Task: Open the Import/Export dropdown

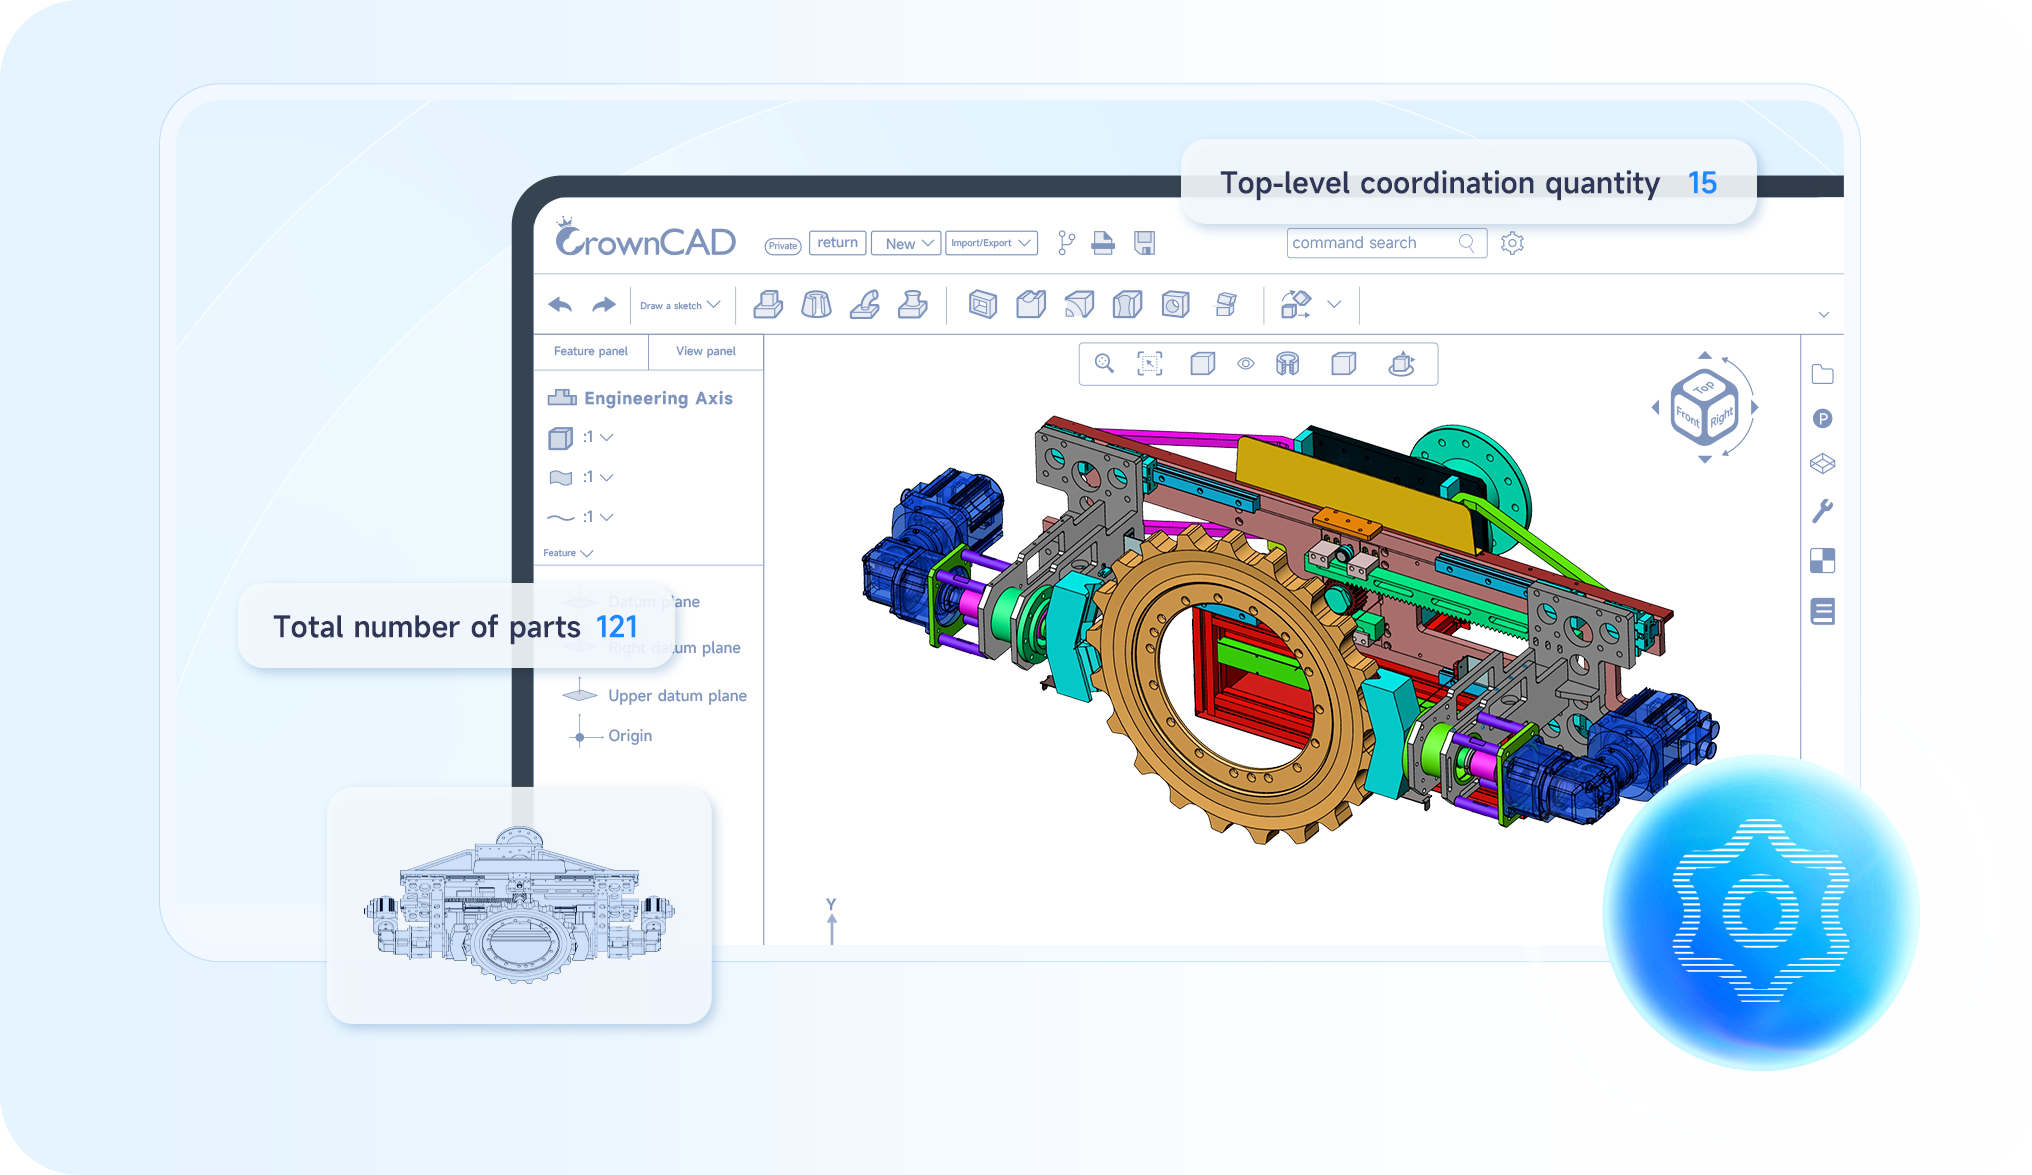Action: 991,243
